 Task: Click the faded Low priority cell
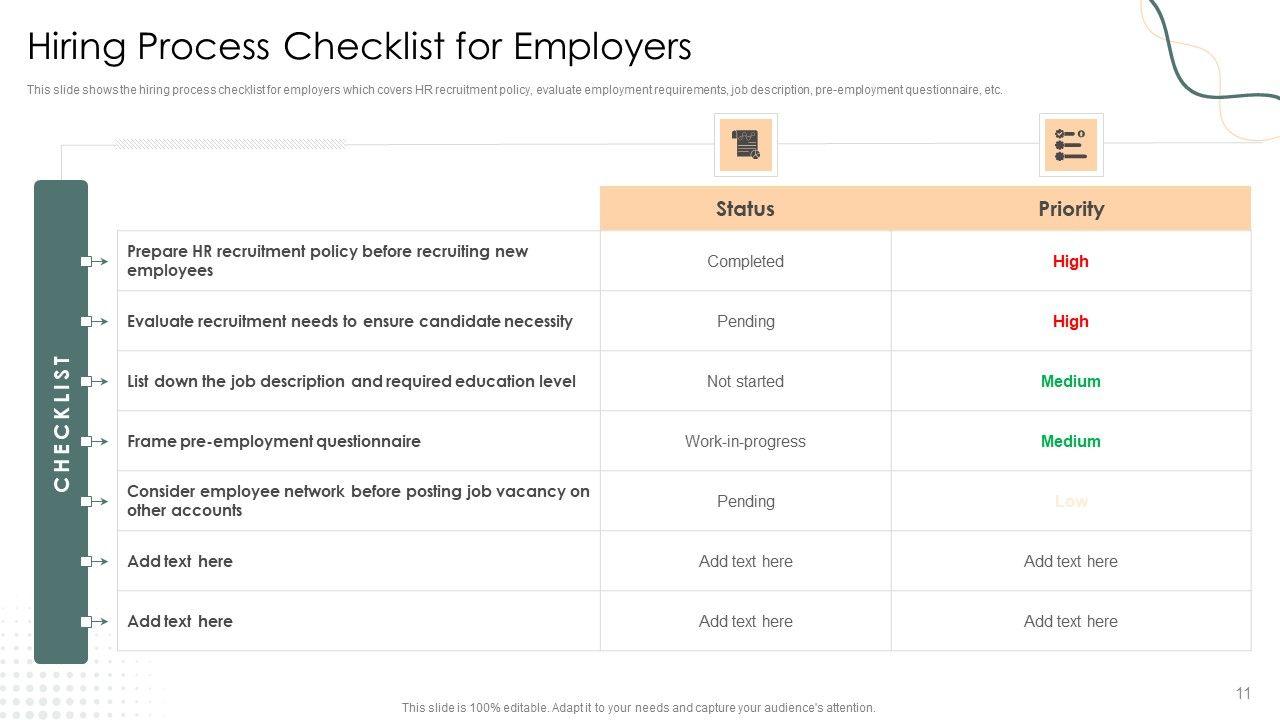click(1070, 502)
